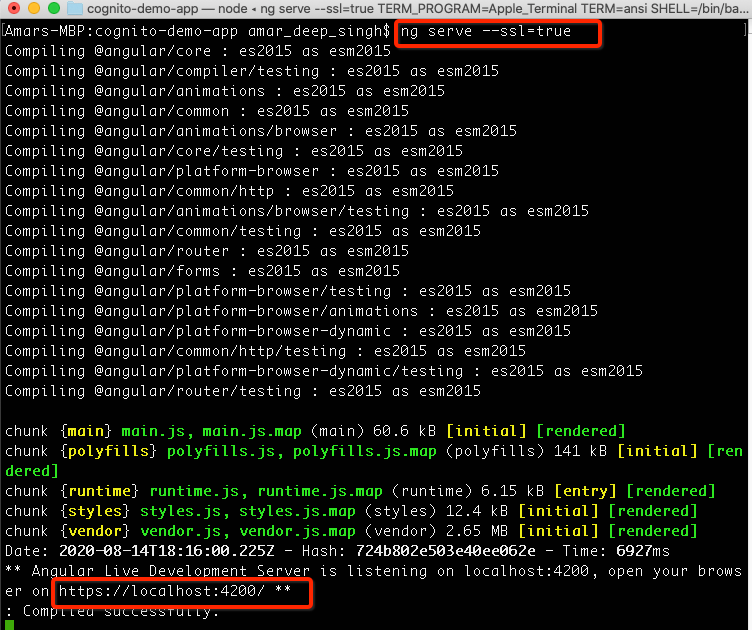
Task: Click the '6.15 kB' runtime chunk size
Action: [512, 491]
